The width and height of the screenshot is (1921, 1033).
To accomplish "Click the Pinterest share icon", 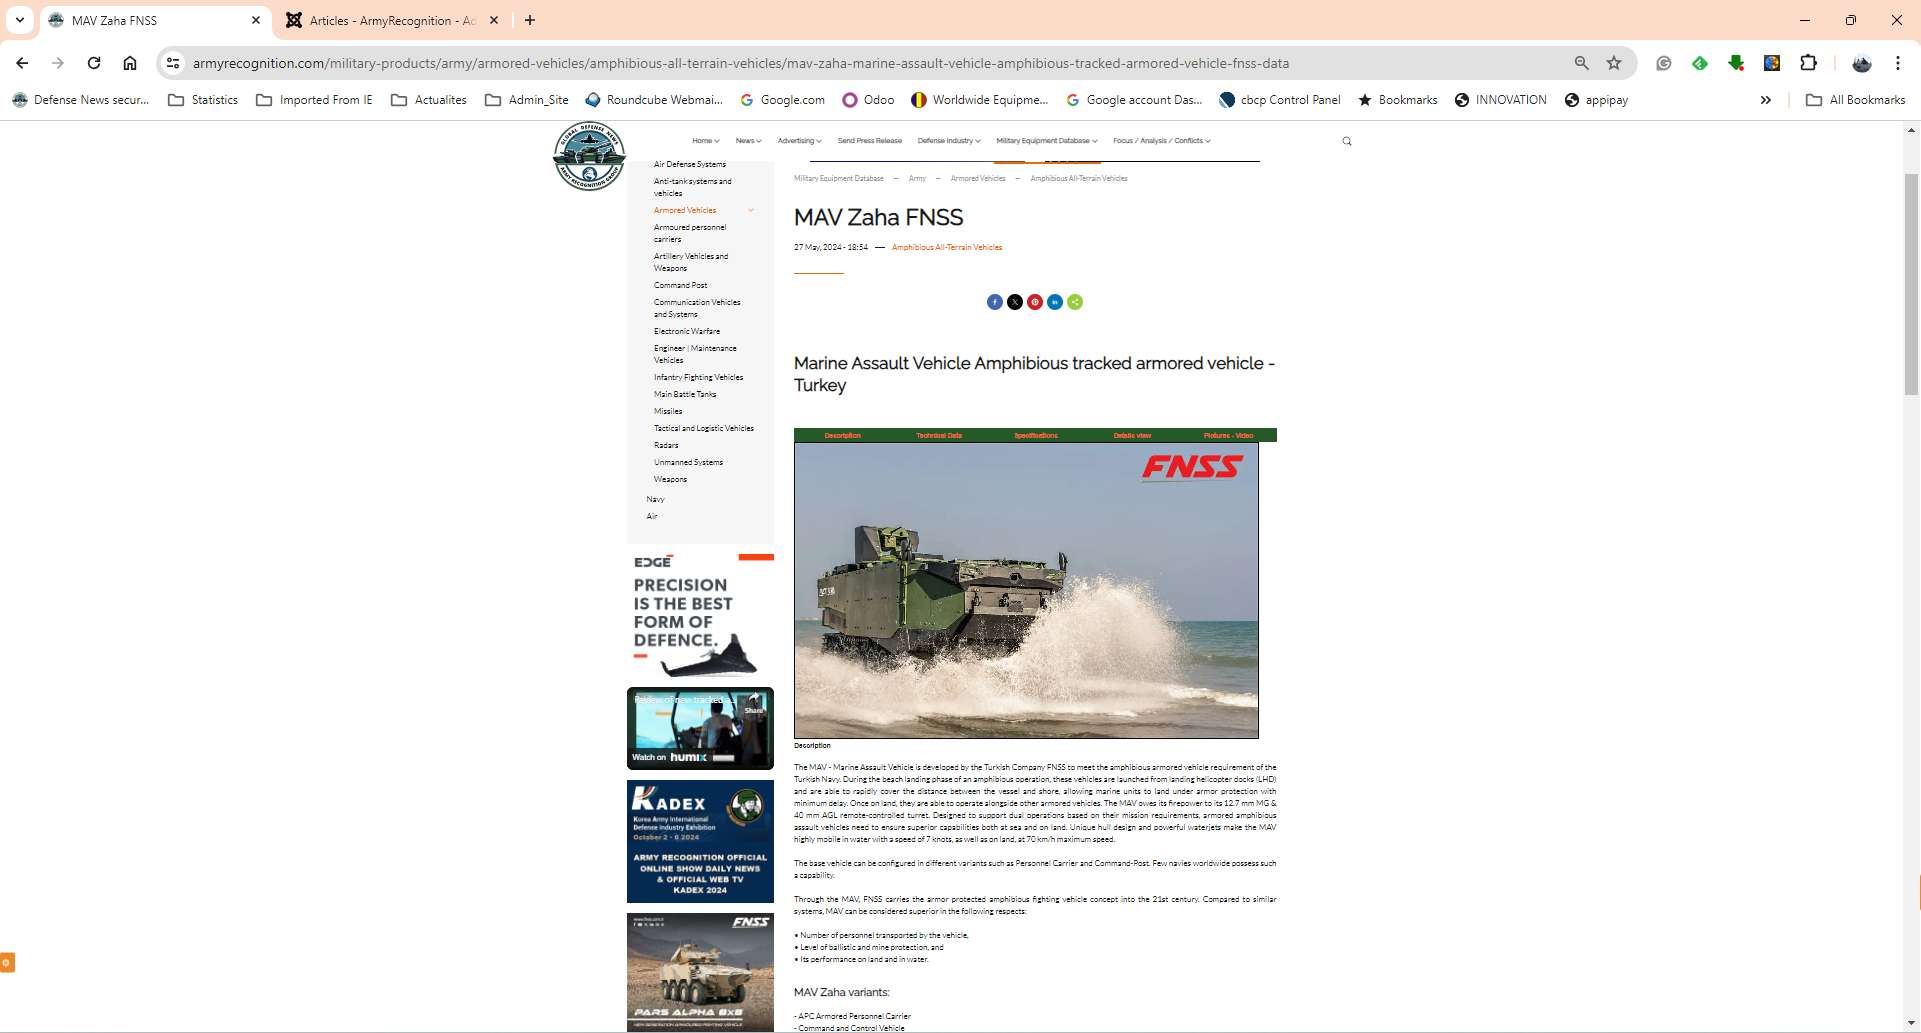I will tap(1035, 302).
